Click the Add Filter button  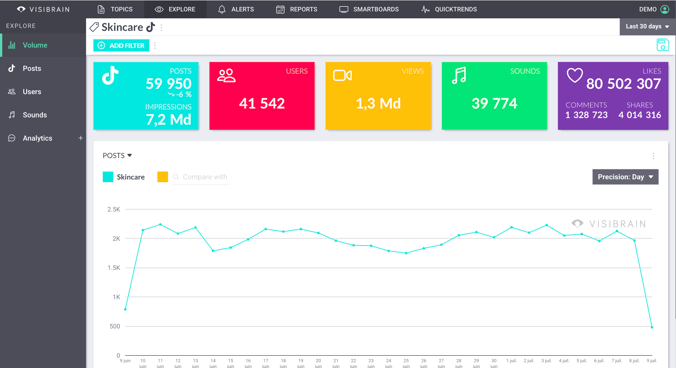(121, 45)
